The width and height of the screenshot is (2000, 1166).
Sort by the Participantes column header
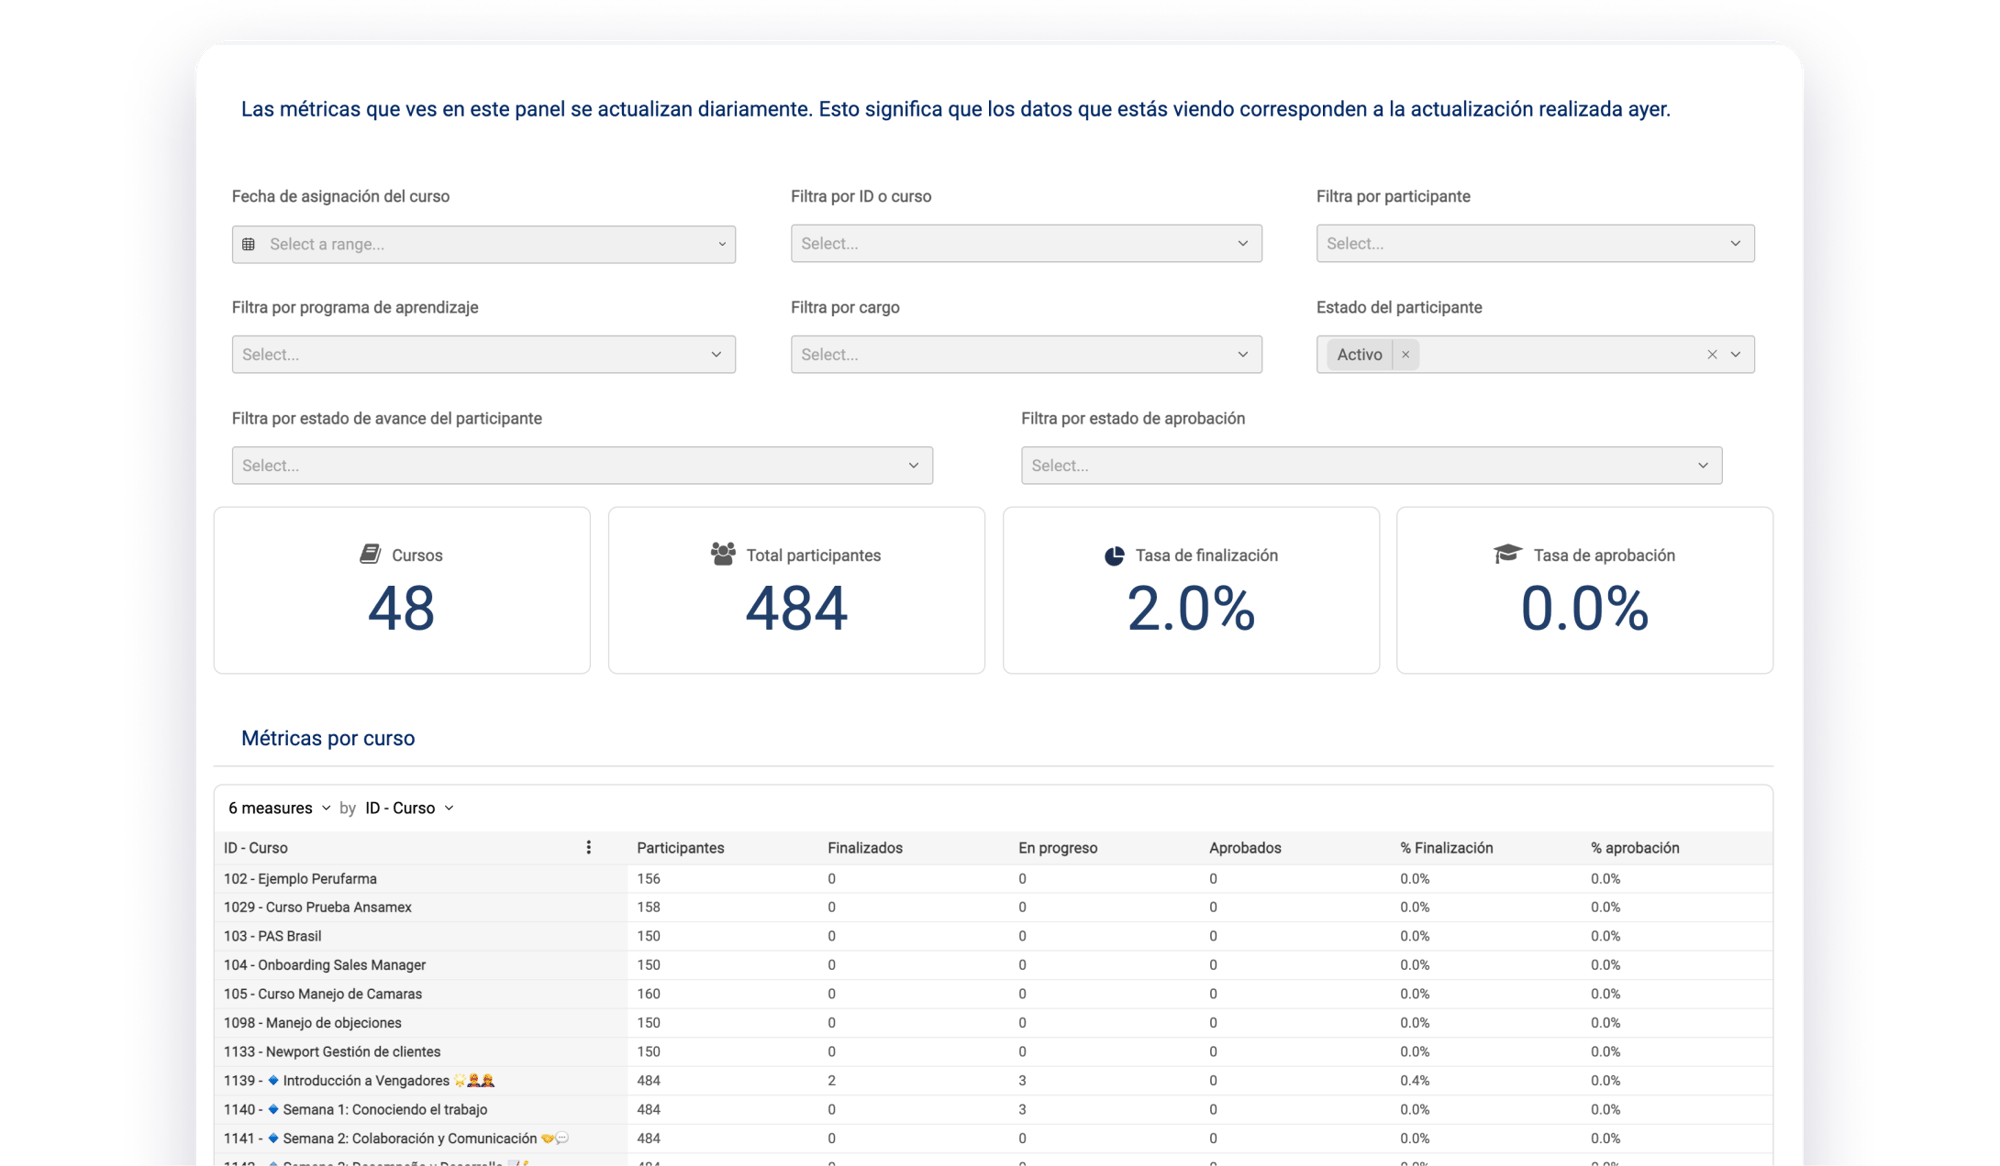tap(680, 848)
